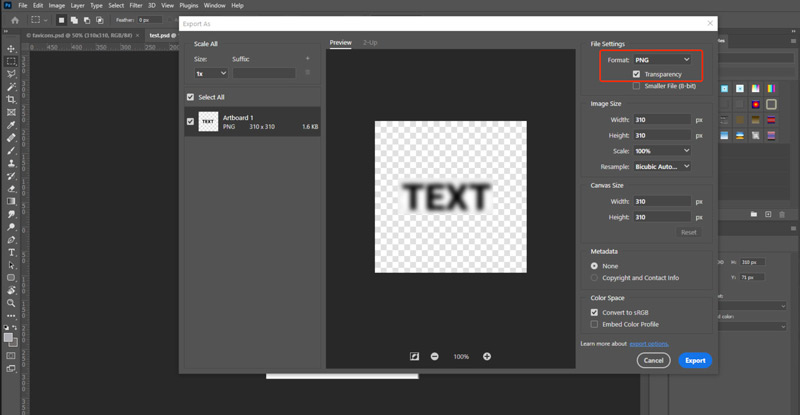Select the Hand tool
The width and height of the screenshot is (800, 415).
(x=11, y=290)
